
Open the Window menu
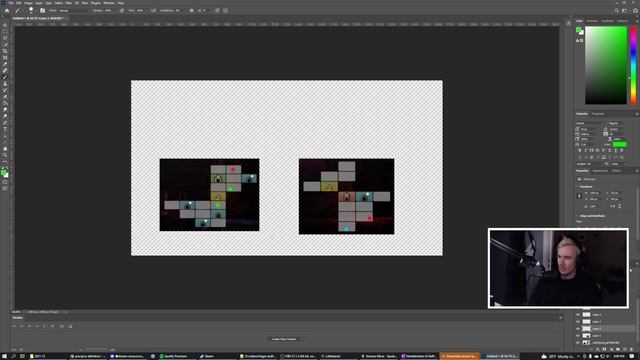click(109, 3)
